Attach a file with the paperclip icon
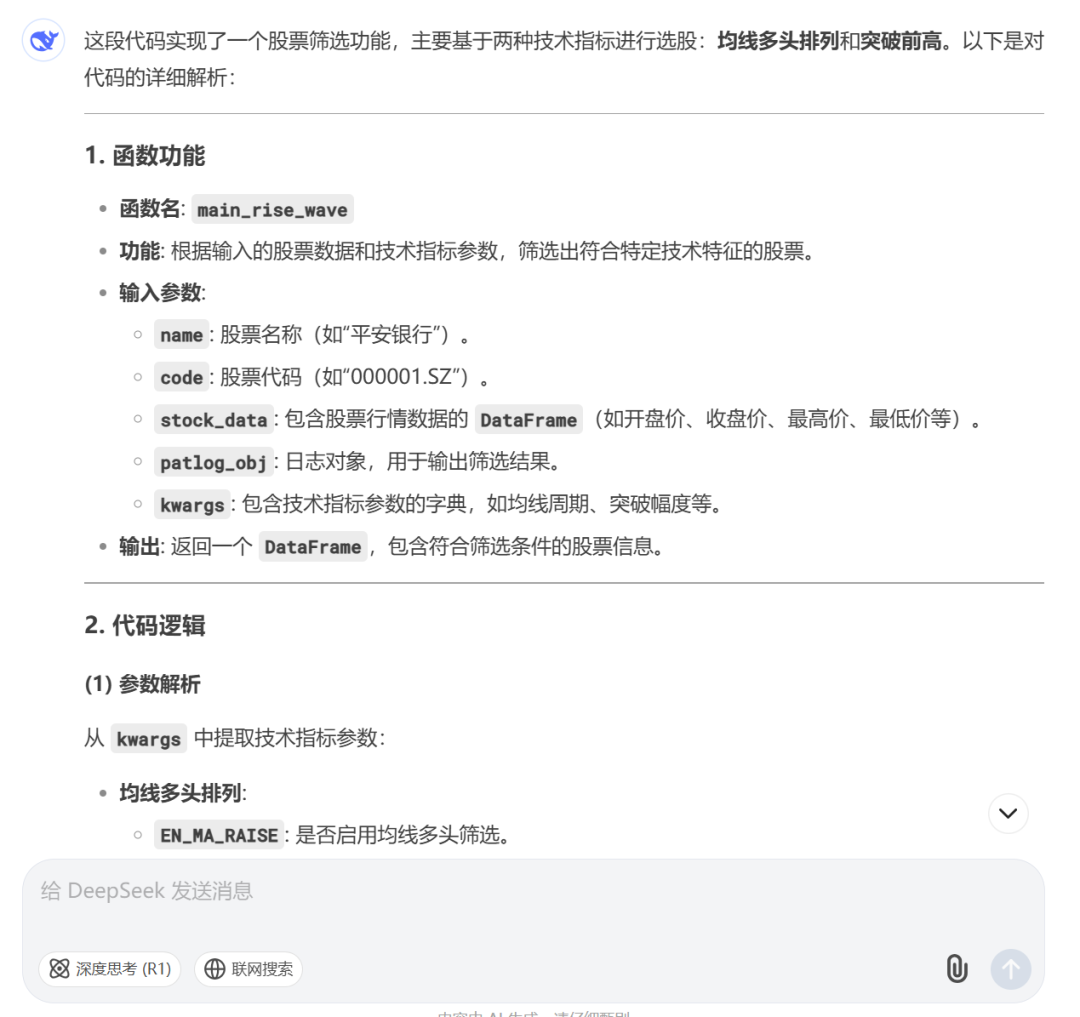The width and height of the screenshot is (1080, 1017). (x=957, y=968)
